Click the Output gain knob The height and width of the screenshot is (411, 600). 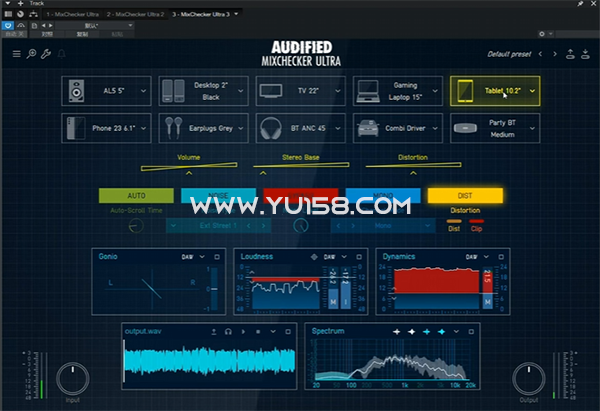[529, 379]
